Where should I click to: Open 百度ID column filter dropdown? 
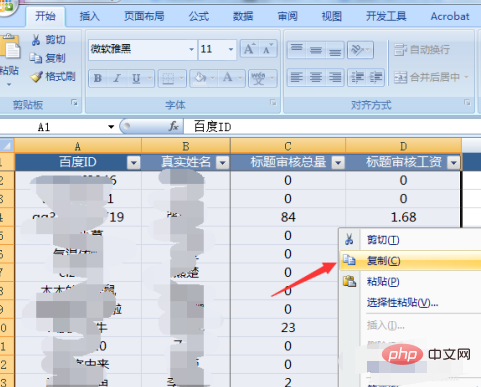click(x=134, y=163)
